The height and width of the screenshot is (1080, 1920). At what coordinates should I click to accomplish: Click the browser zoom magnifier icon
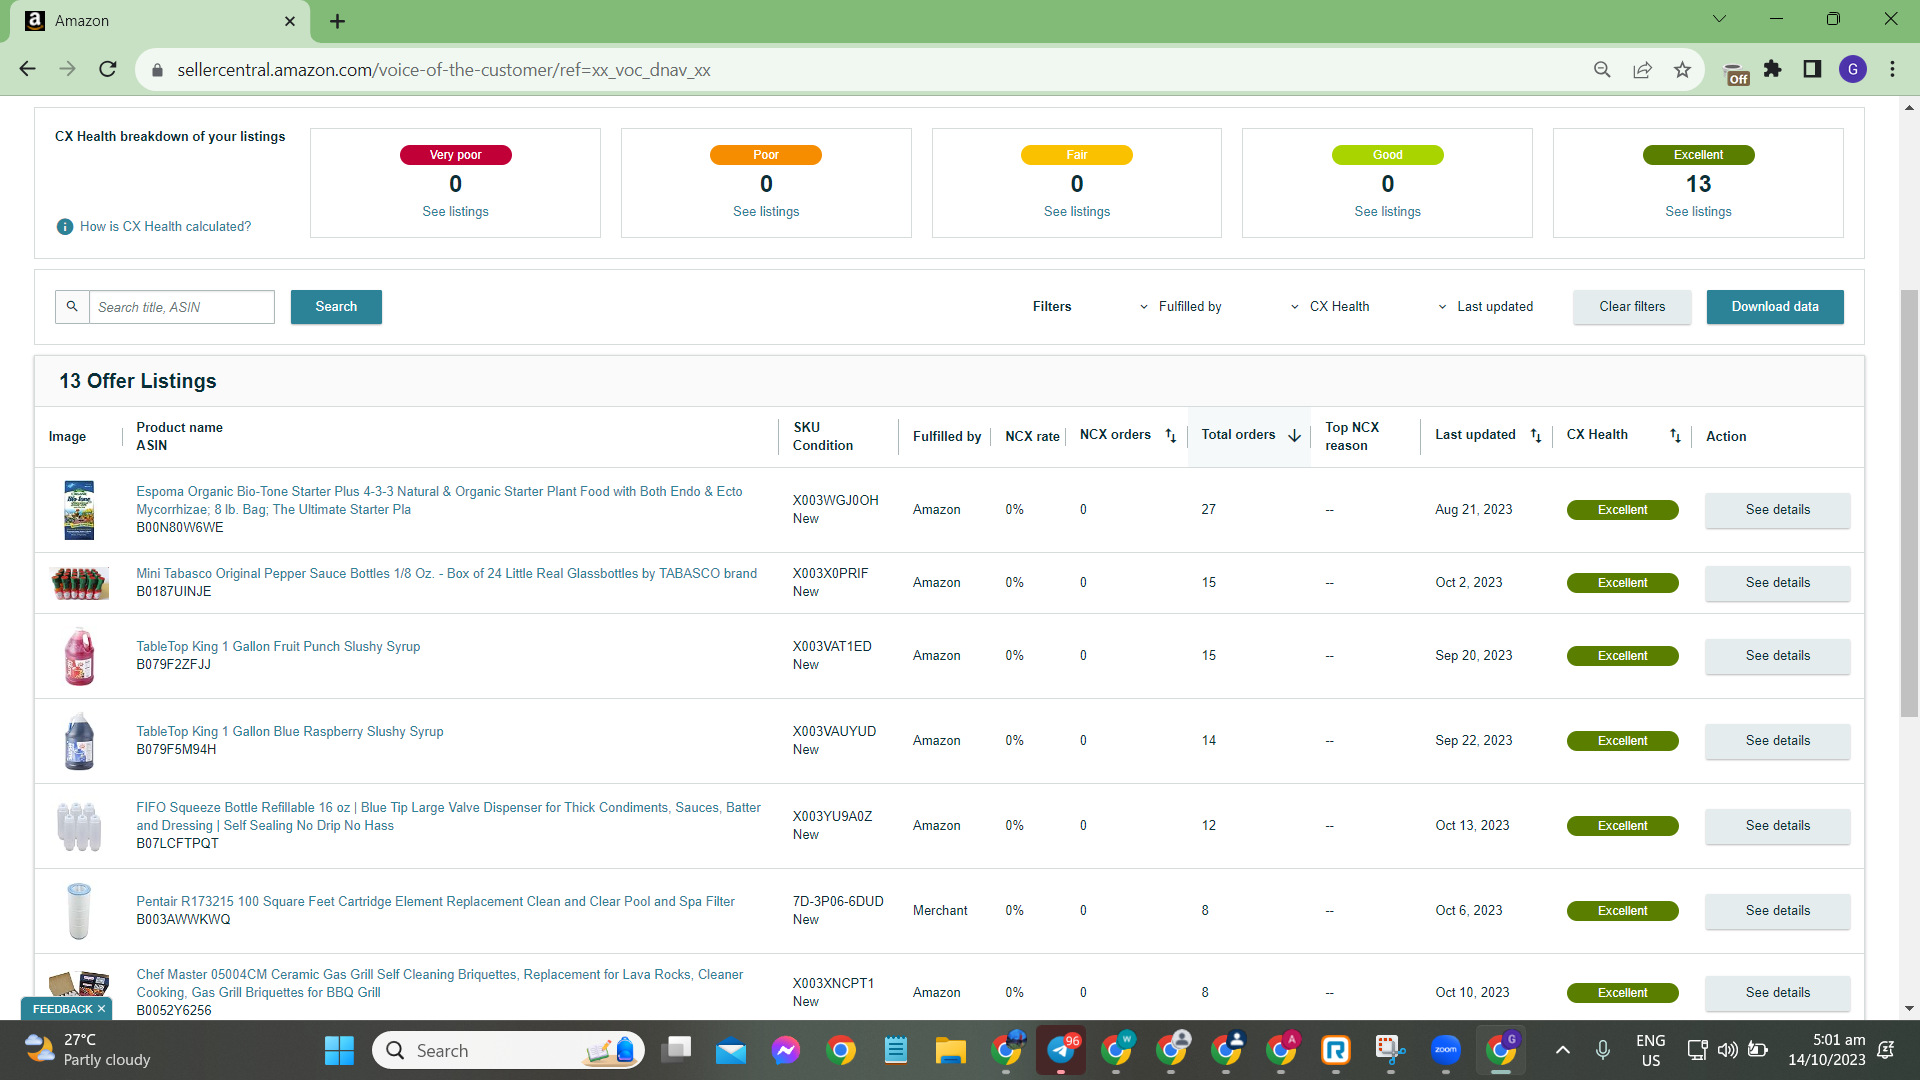pos(1602,69)
